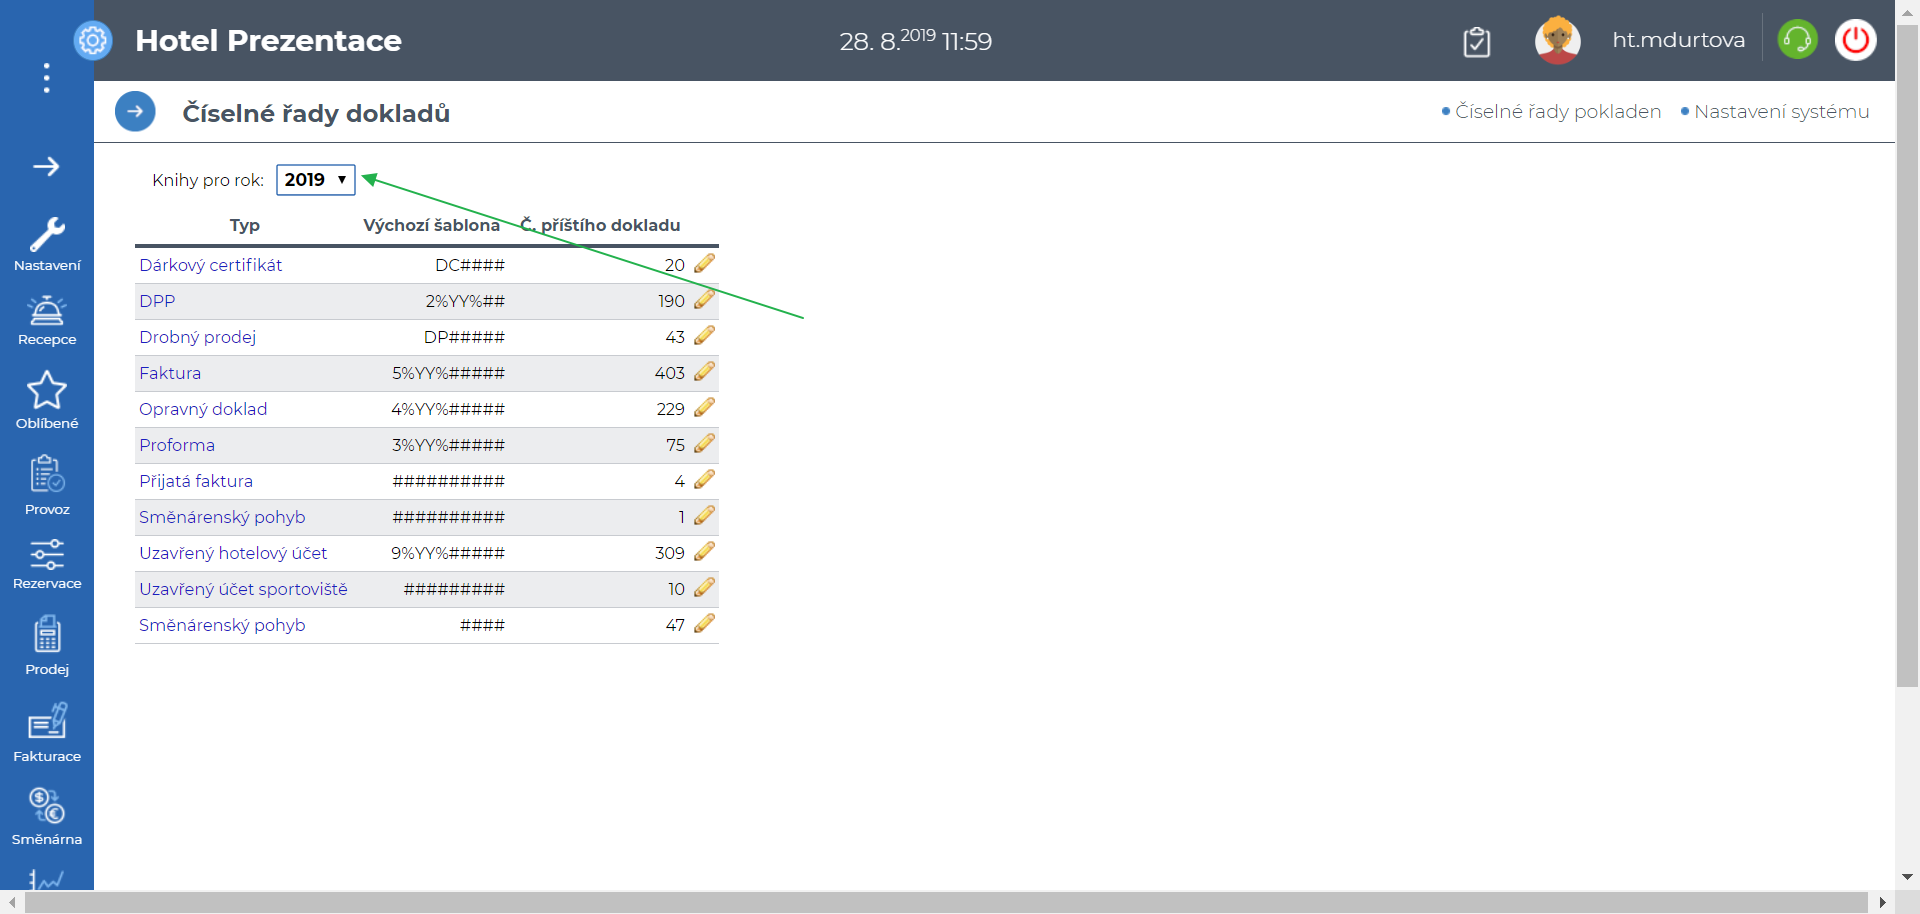Image resolution: width=1920 pixels, height=914 pixels.
Task: Edit Faktura numbering via pencil icon
Action: point(704,371)
